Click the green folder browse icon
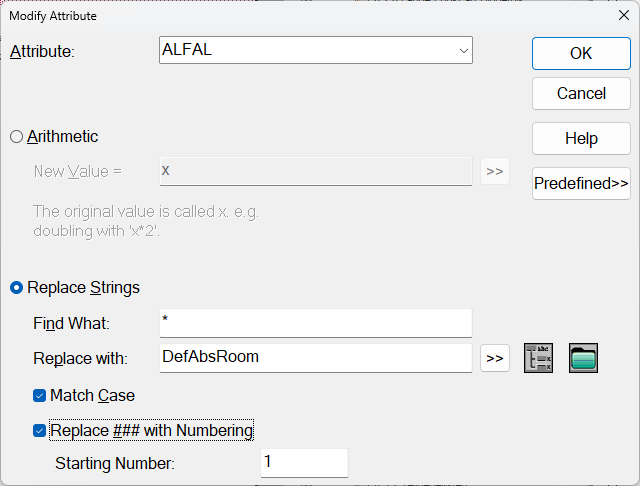Screen dimensions: 640x486 (x=583, y=358)
